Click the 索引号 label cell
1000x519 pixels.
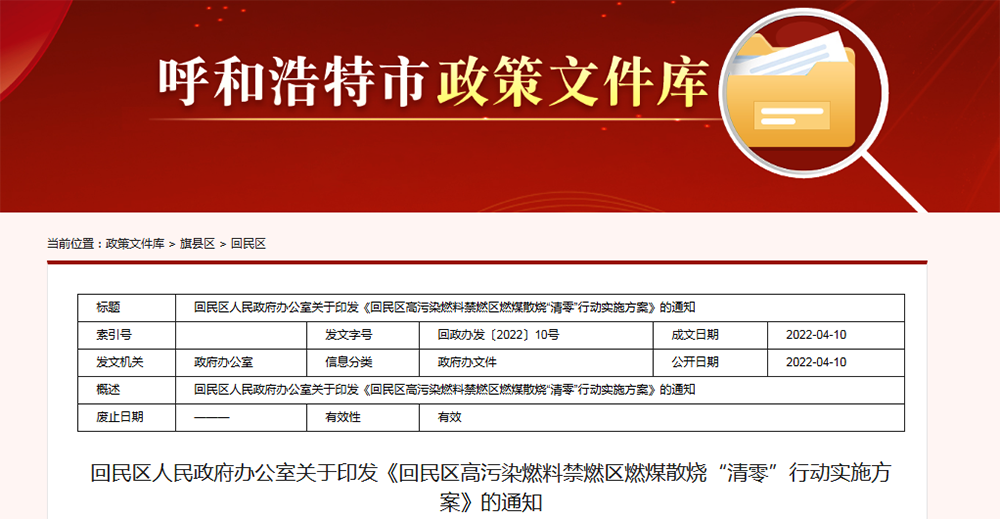126,335
